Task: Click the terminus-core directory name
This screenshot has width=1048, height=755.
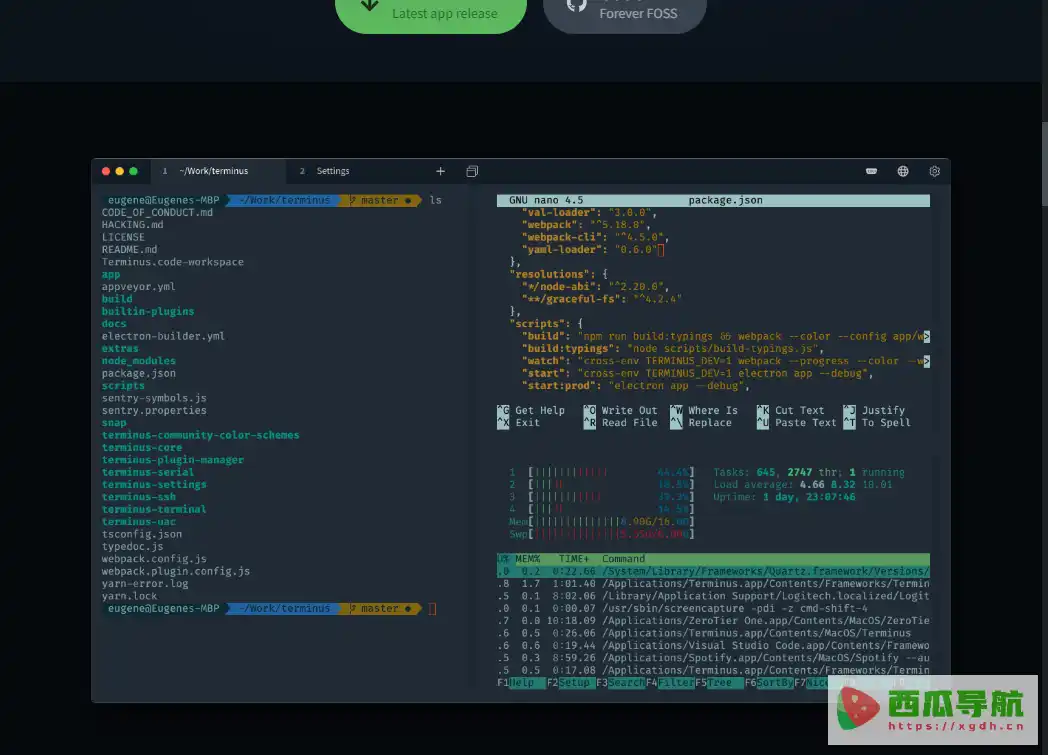Action: (x=142, y=448)
